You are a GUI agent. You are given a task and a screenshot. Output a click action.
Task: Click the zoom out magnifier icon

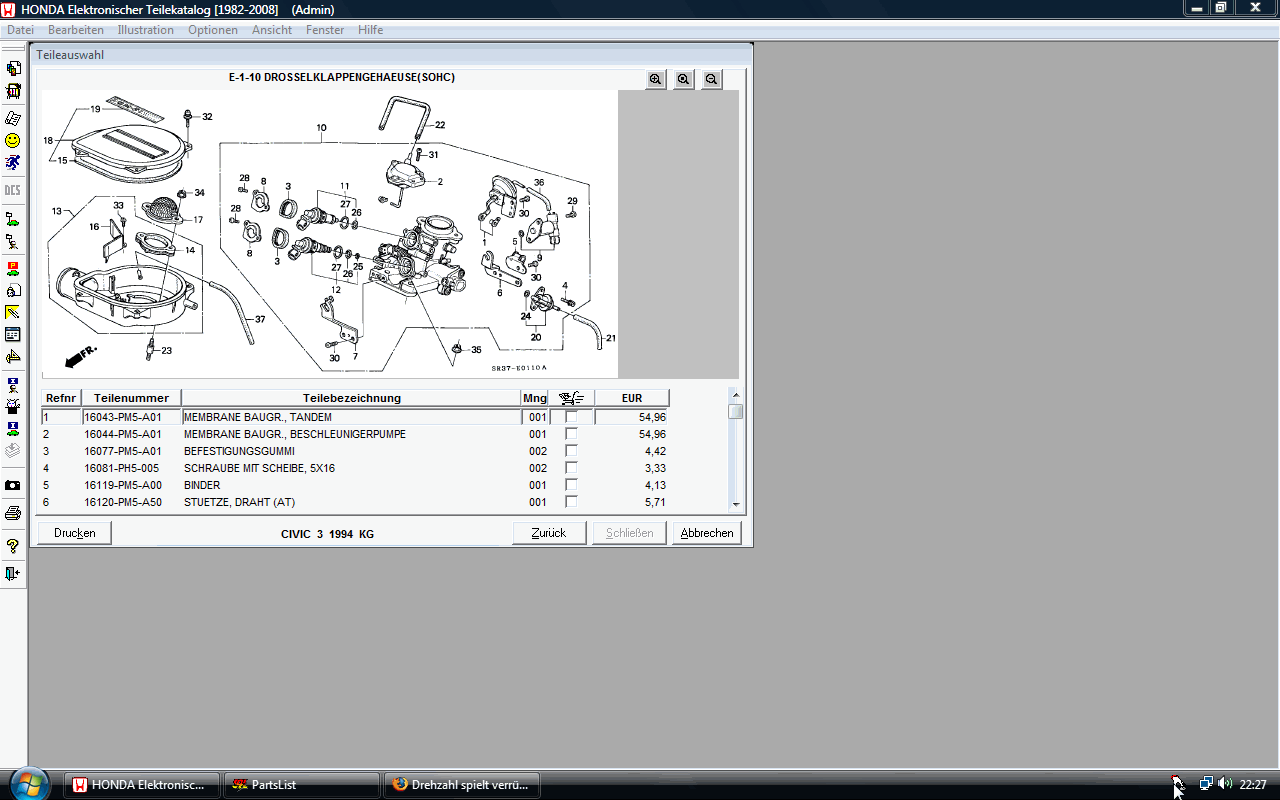tap(711, 80)
